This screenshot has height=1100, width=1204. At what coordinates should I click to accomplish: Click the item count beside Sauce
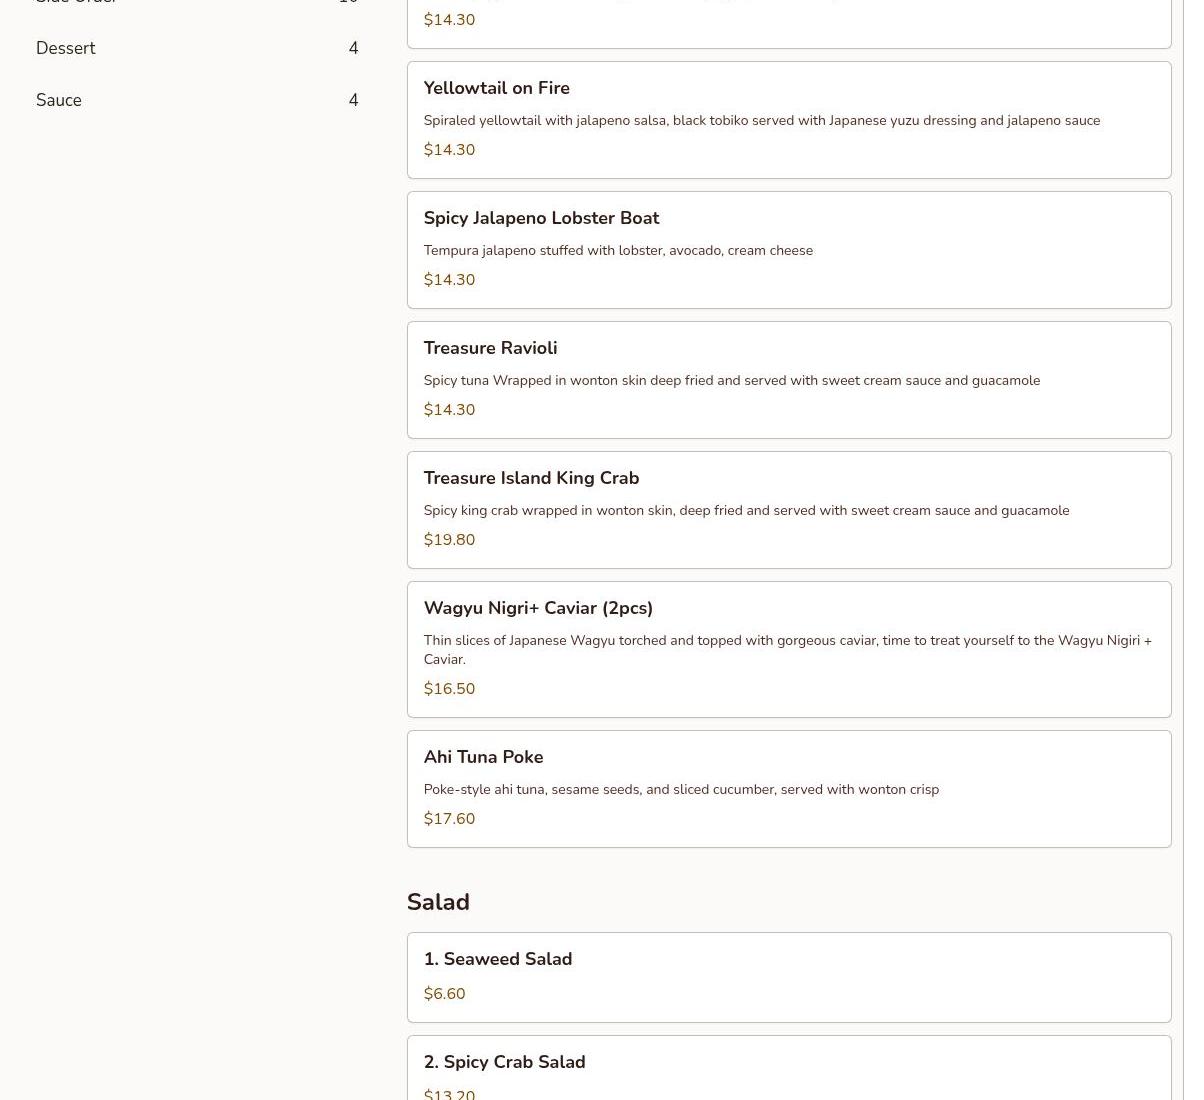(353, 100)
